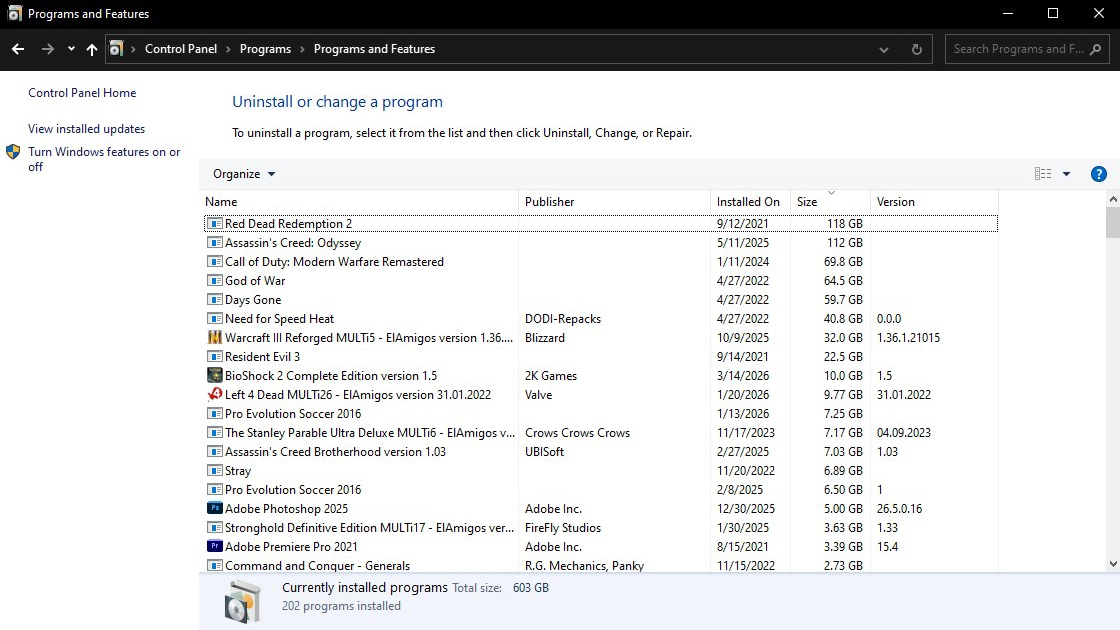Viewport: 1120px width, 630px height.
Task: Click the Windows features shield icon
Action: [x=13, y=152]
